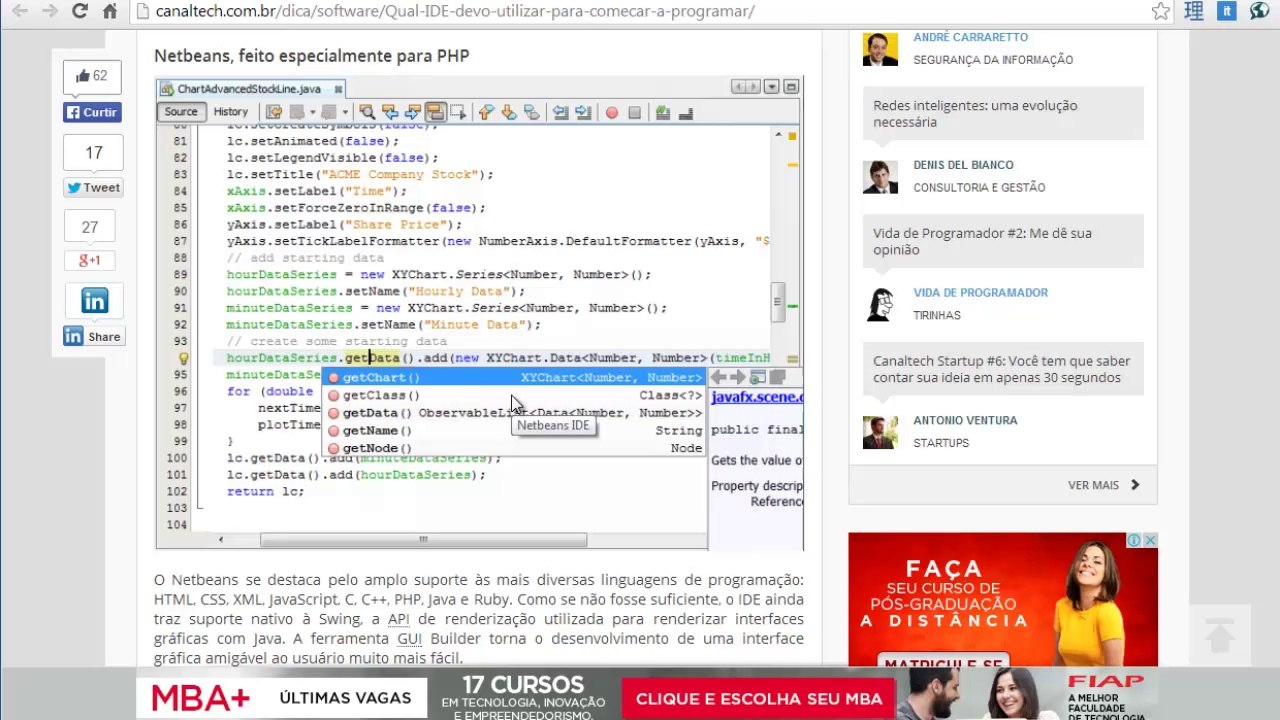Image resolution: width=1280 pixels, height=720 pixels.
Task: Toggle bookmark on the current line
Action: 531,112
